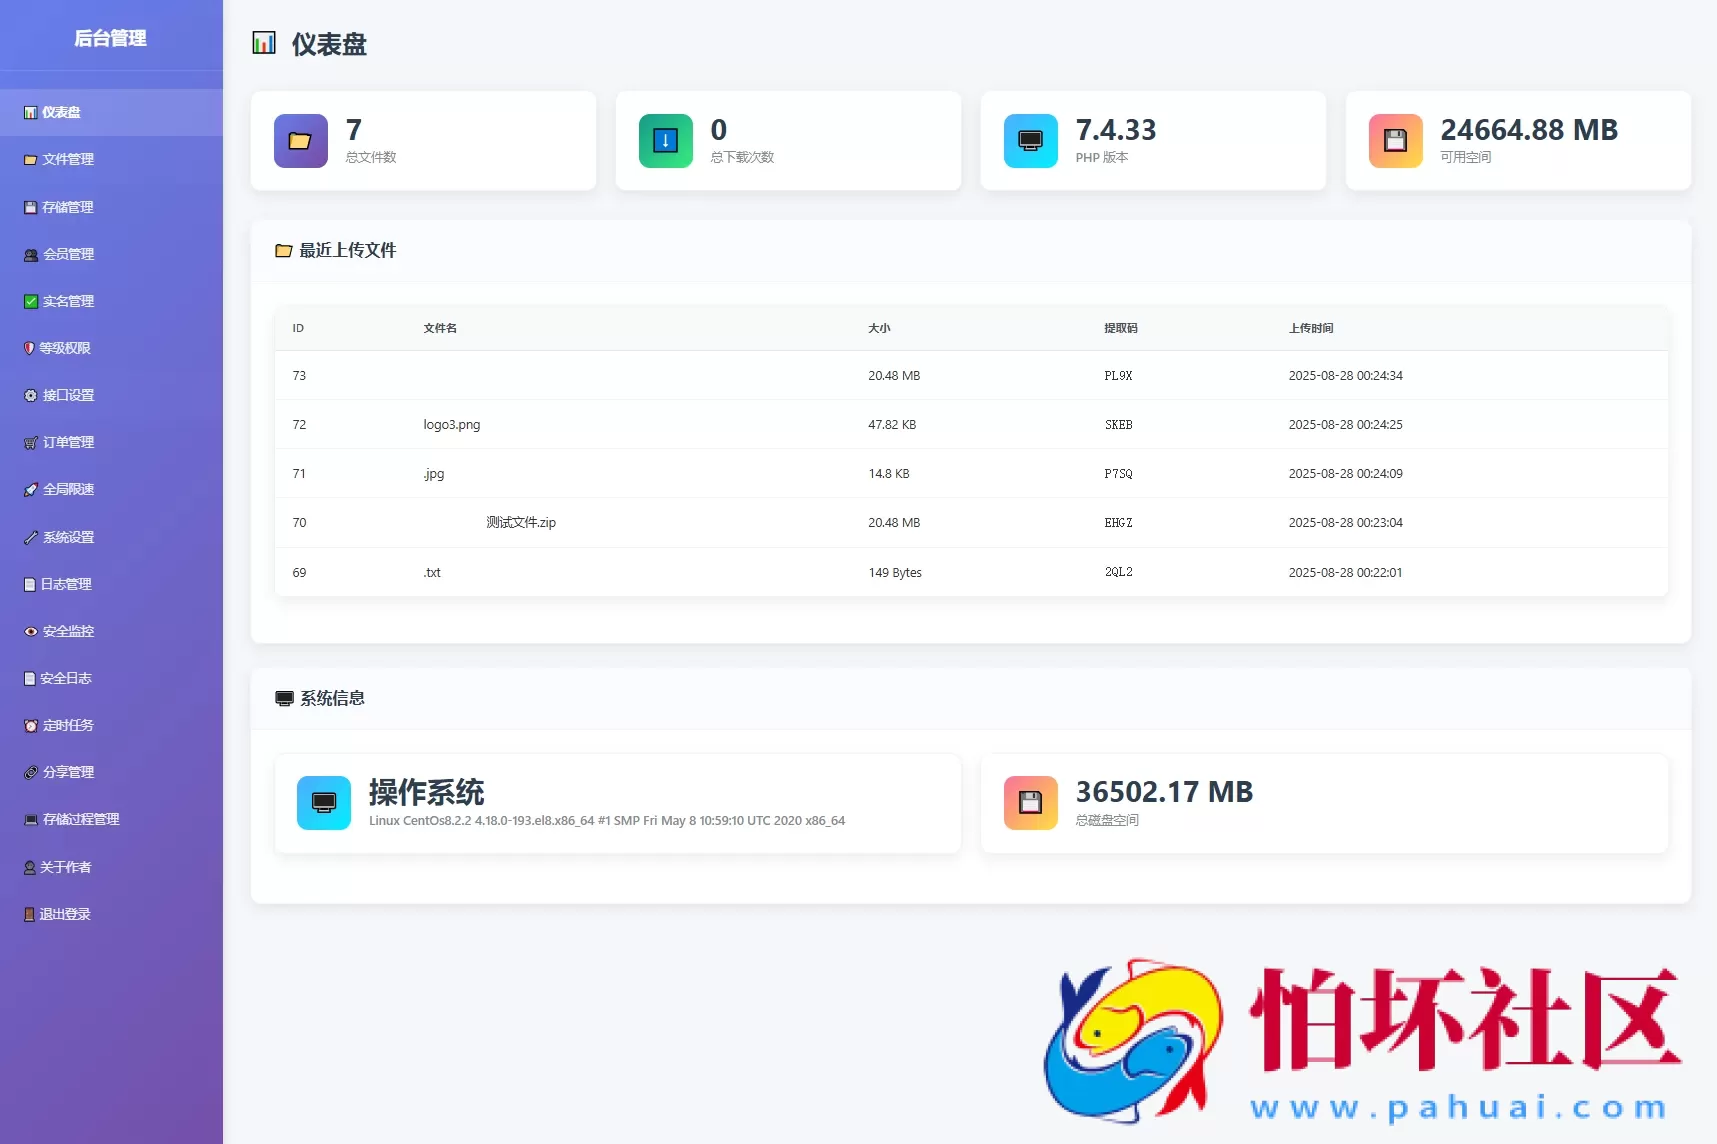Select the eye icon next to 安全监控
Image resolution: width=1717 pixels, height=1144 pixels.
[x=29, y=630]
